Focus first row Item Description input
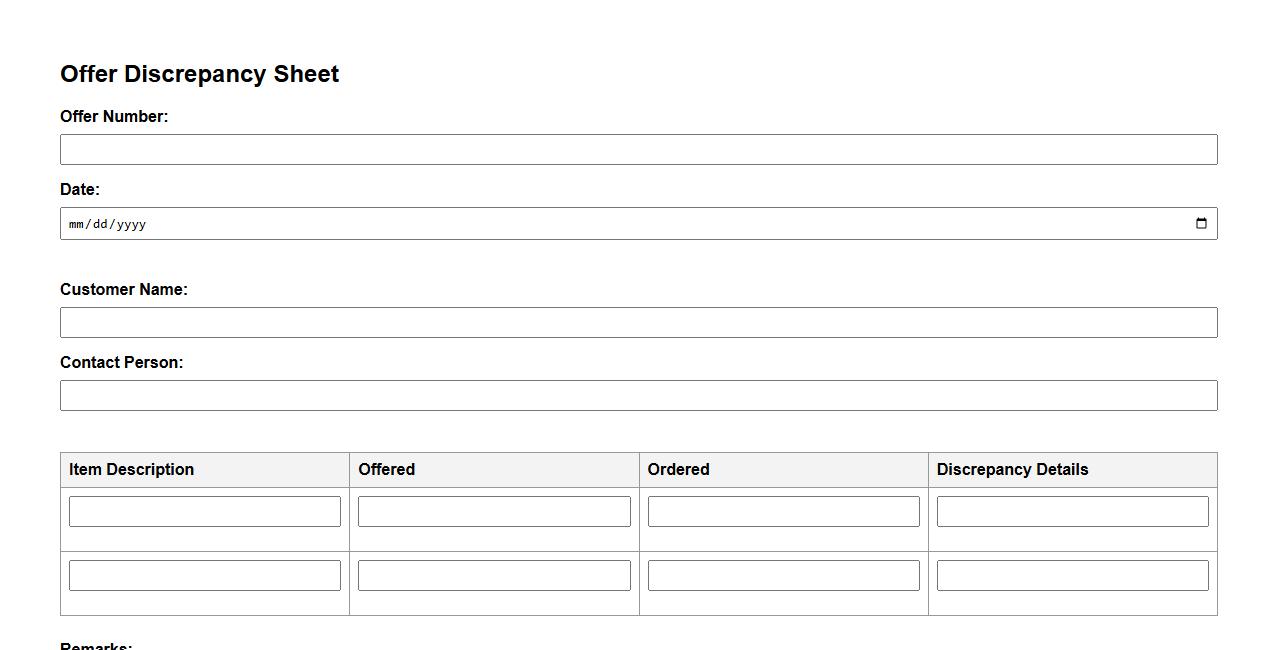This screenshot has height=650, width=1278. [x=205, y=511]
